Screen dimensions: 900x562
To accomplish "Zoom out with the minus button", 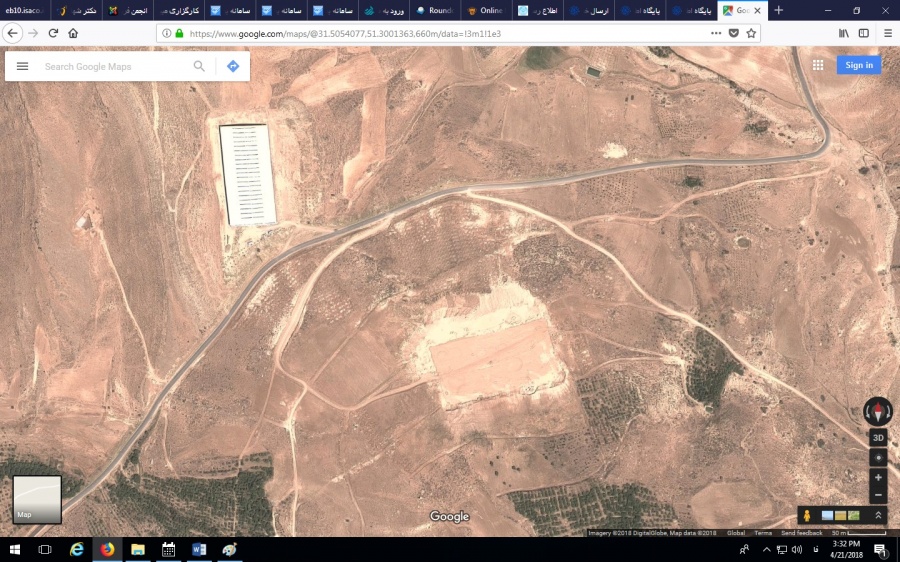I will tap(878, 495).
